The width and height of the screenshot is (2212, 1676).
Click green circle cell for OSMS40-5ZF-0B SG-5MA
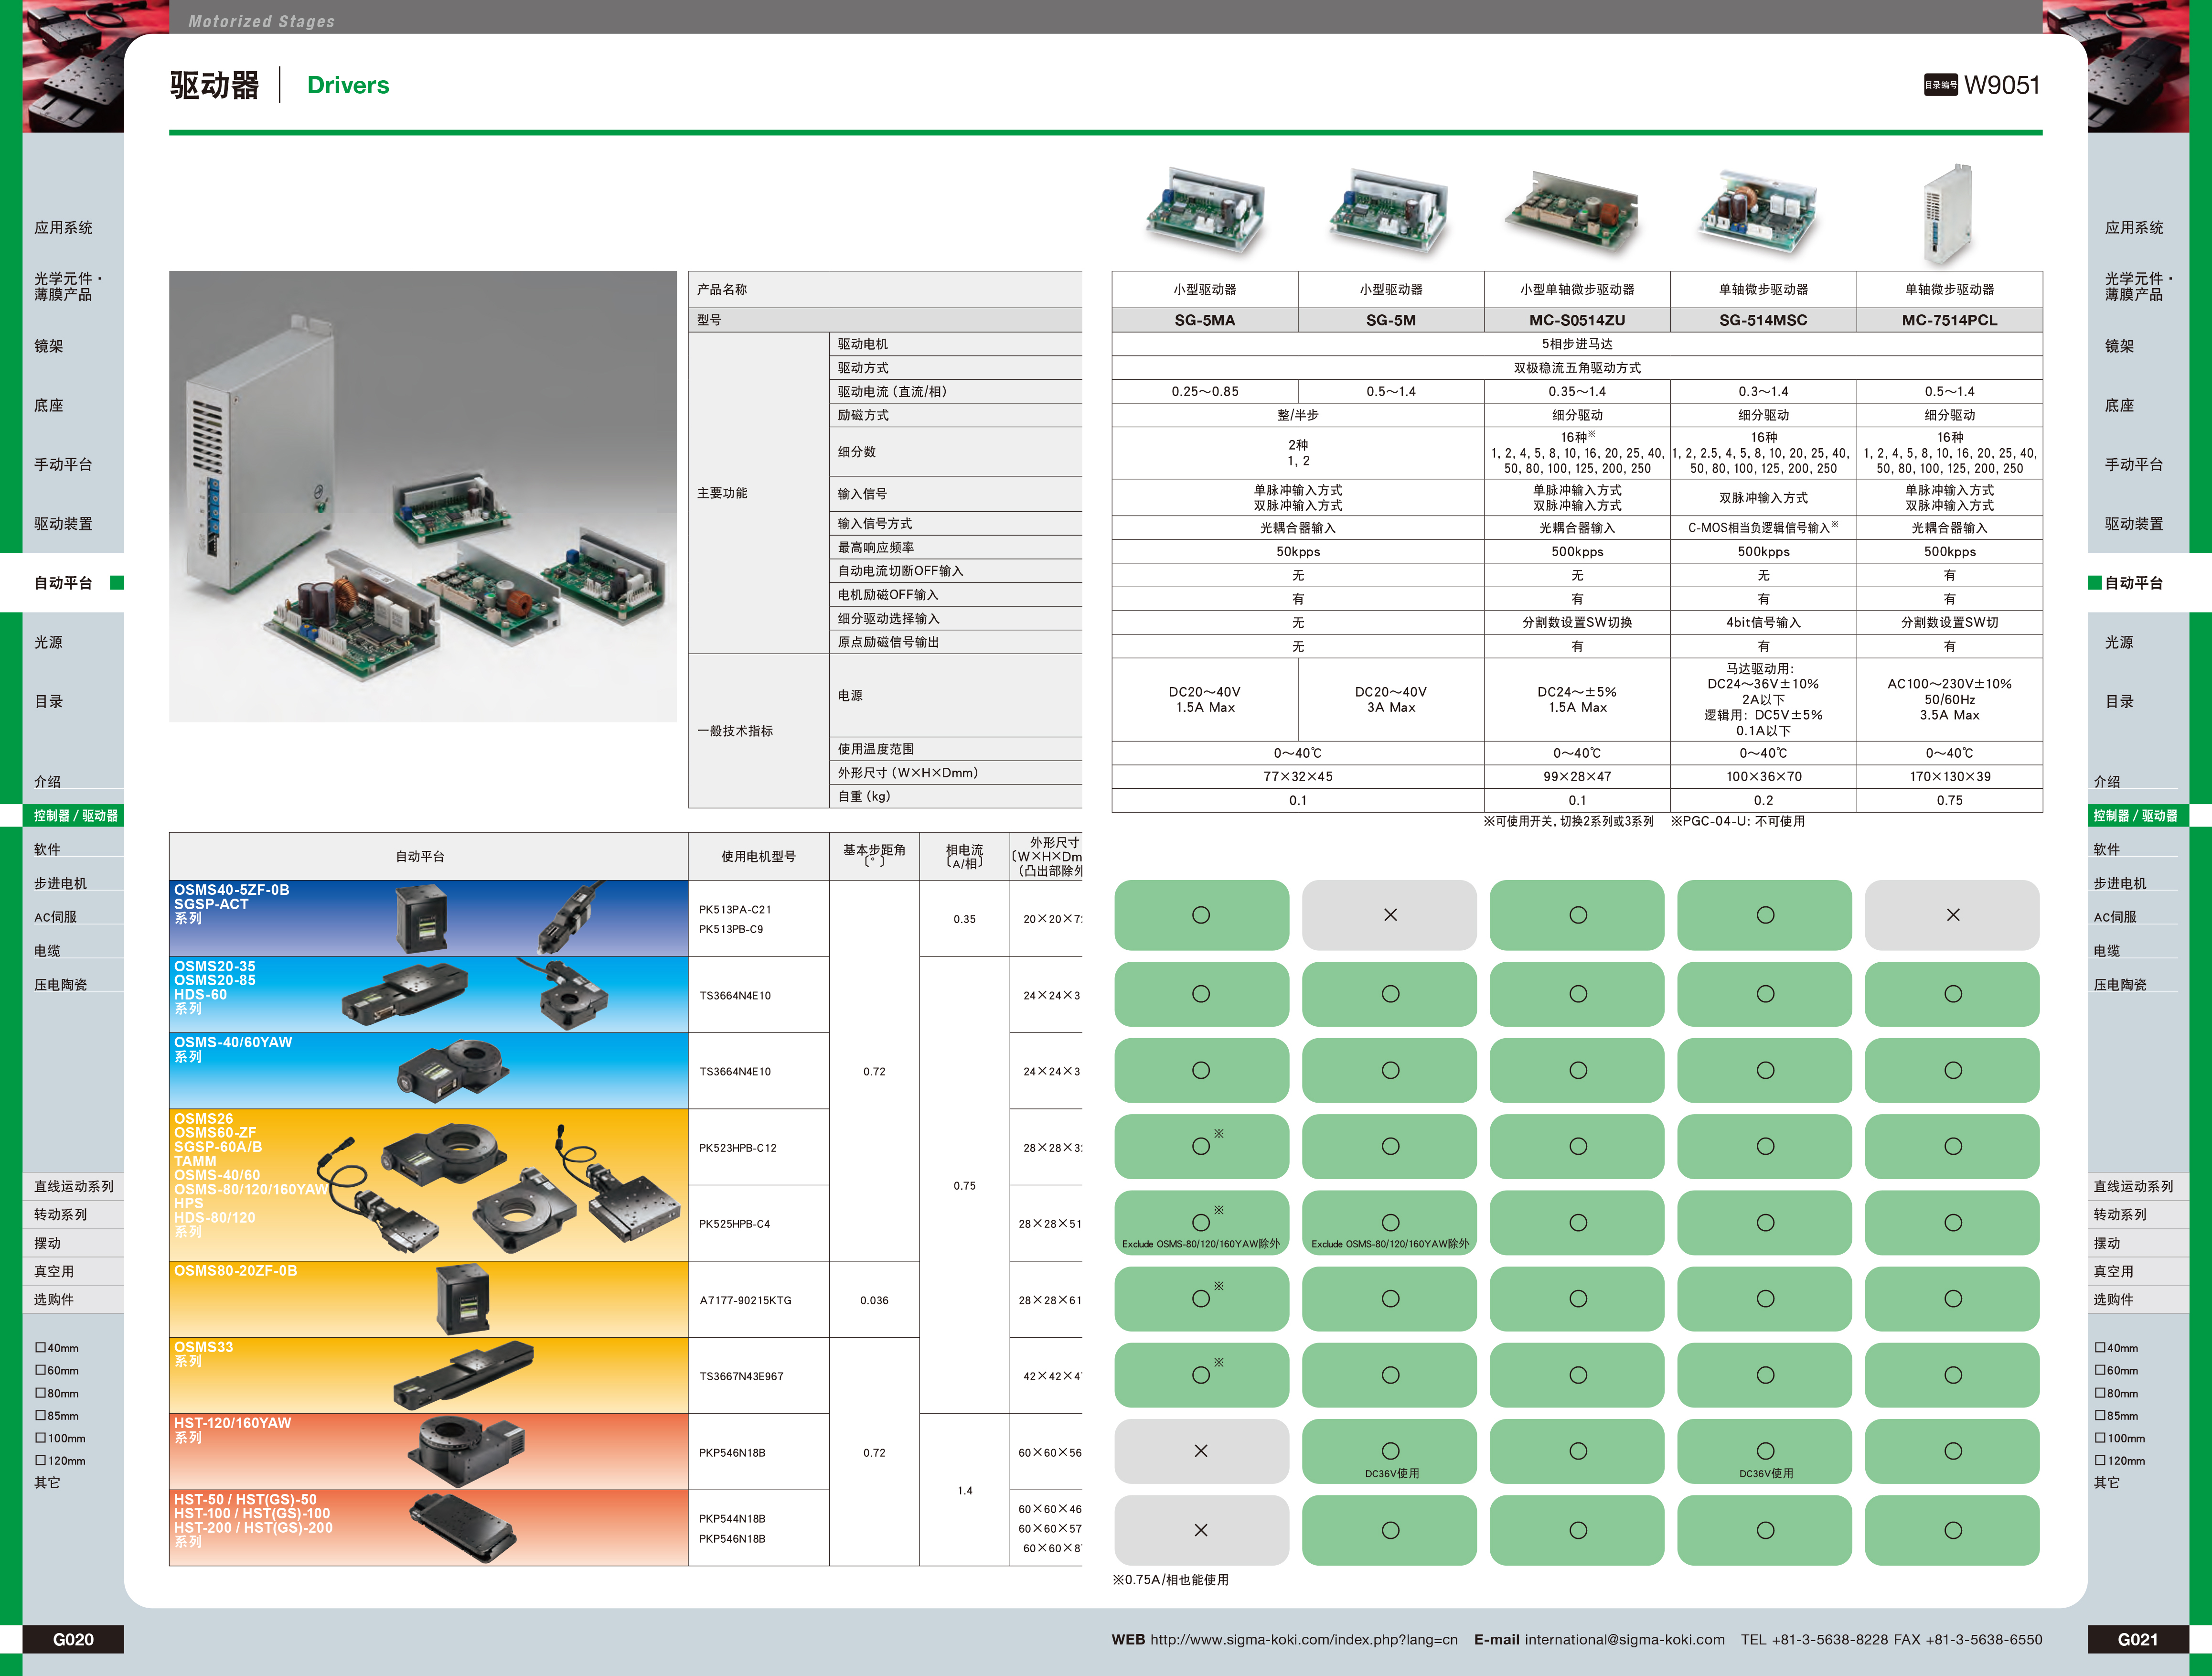tap(1201, 915)
